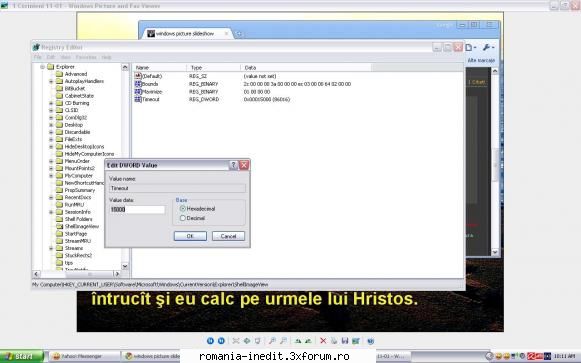
Task: Select the Decimal base option
Action: click(x=183, y=218)
